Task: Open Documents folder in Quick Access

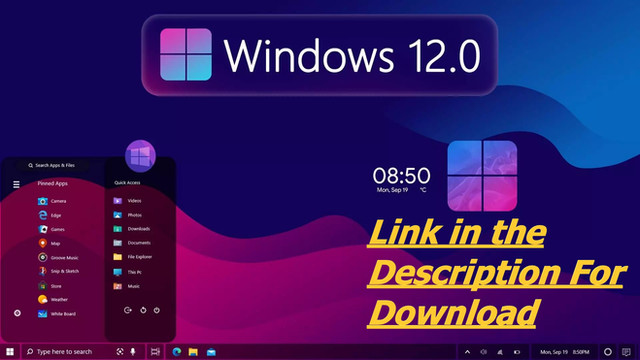Action: click(132, 243)
